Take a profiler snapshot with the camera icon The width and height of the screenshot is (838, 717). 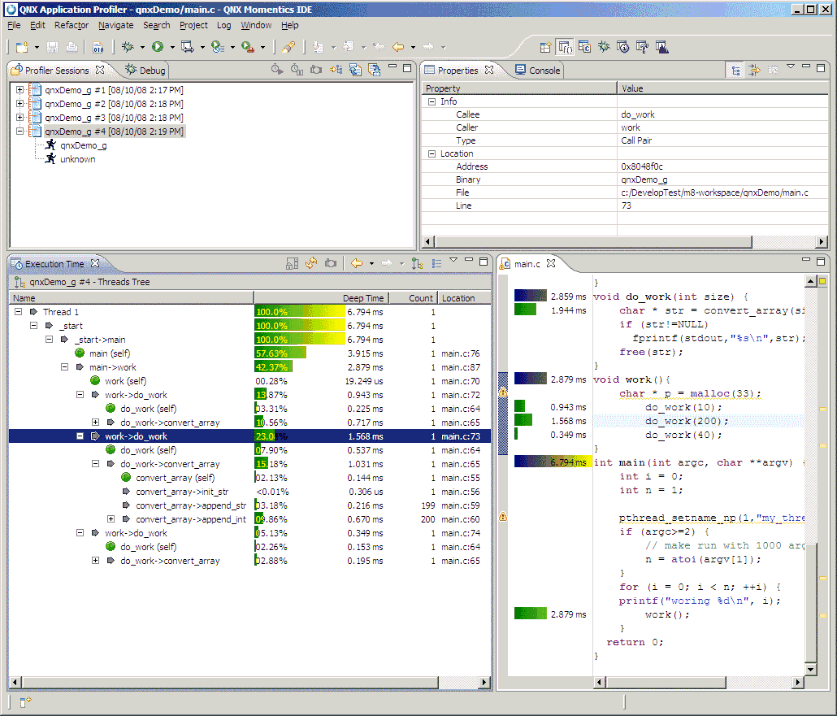315,70
